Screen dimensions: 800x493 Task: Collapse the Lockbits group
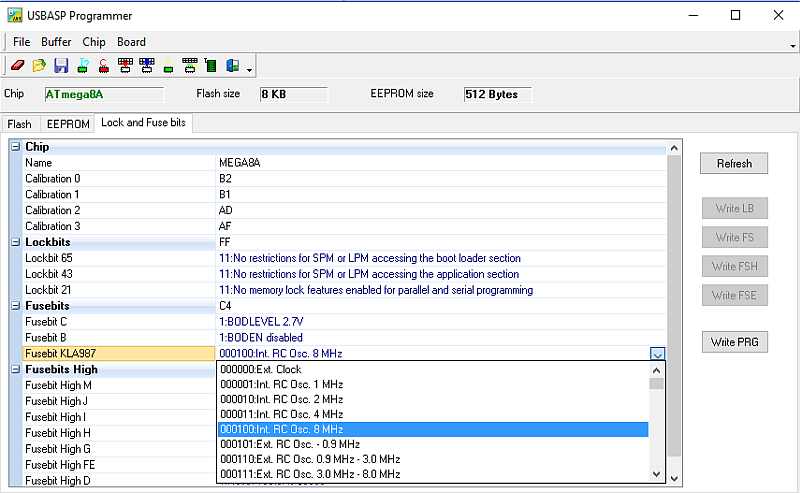click(16, 242)
